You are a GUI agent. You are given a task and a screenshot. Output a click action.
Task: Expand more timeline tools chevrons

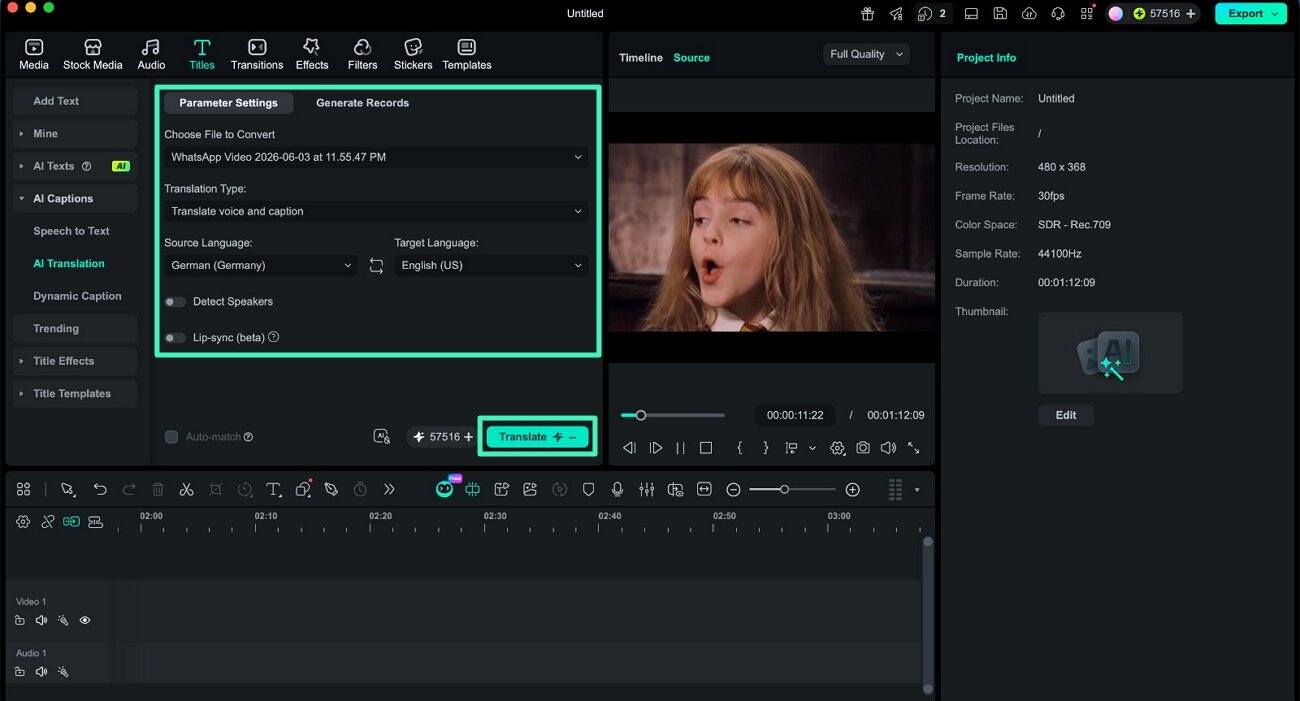point(389,489)
